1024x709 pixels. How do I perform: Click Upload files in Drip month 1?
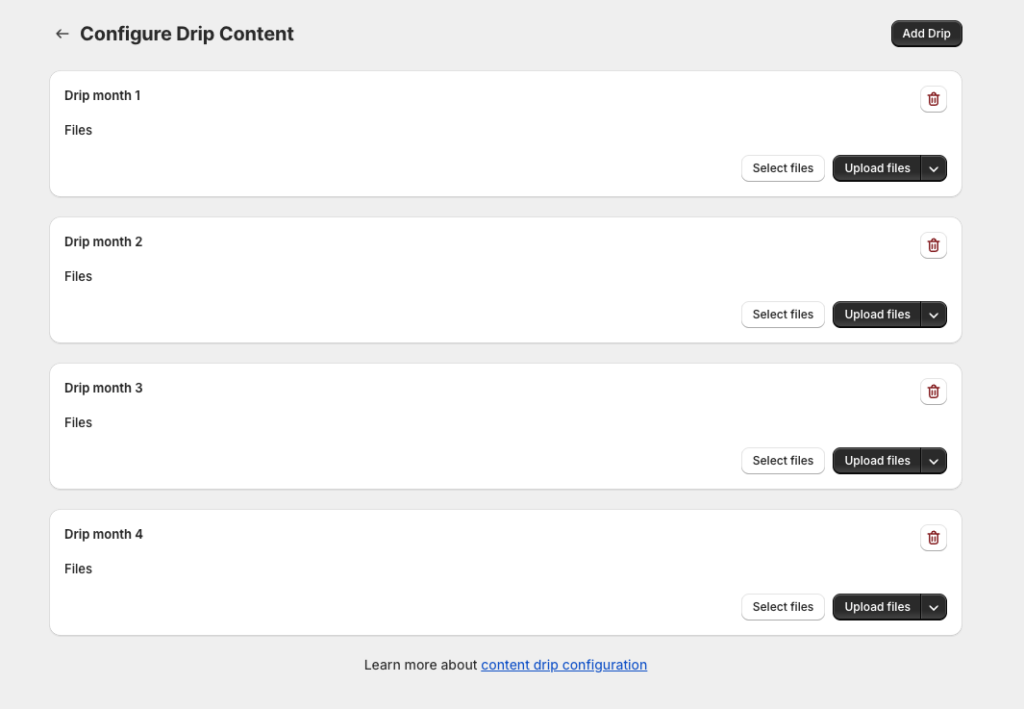click(x=876, y=168)
